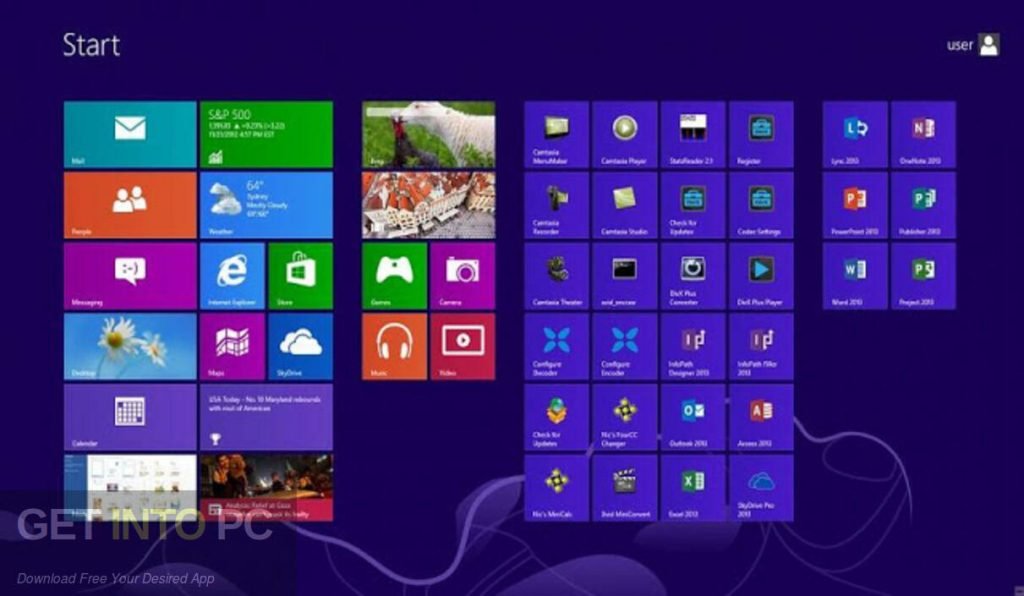Open the Desktop tile preview
Image resolution: width=1024 pixels, height=596 pixels.
coord(129,348)
